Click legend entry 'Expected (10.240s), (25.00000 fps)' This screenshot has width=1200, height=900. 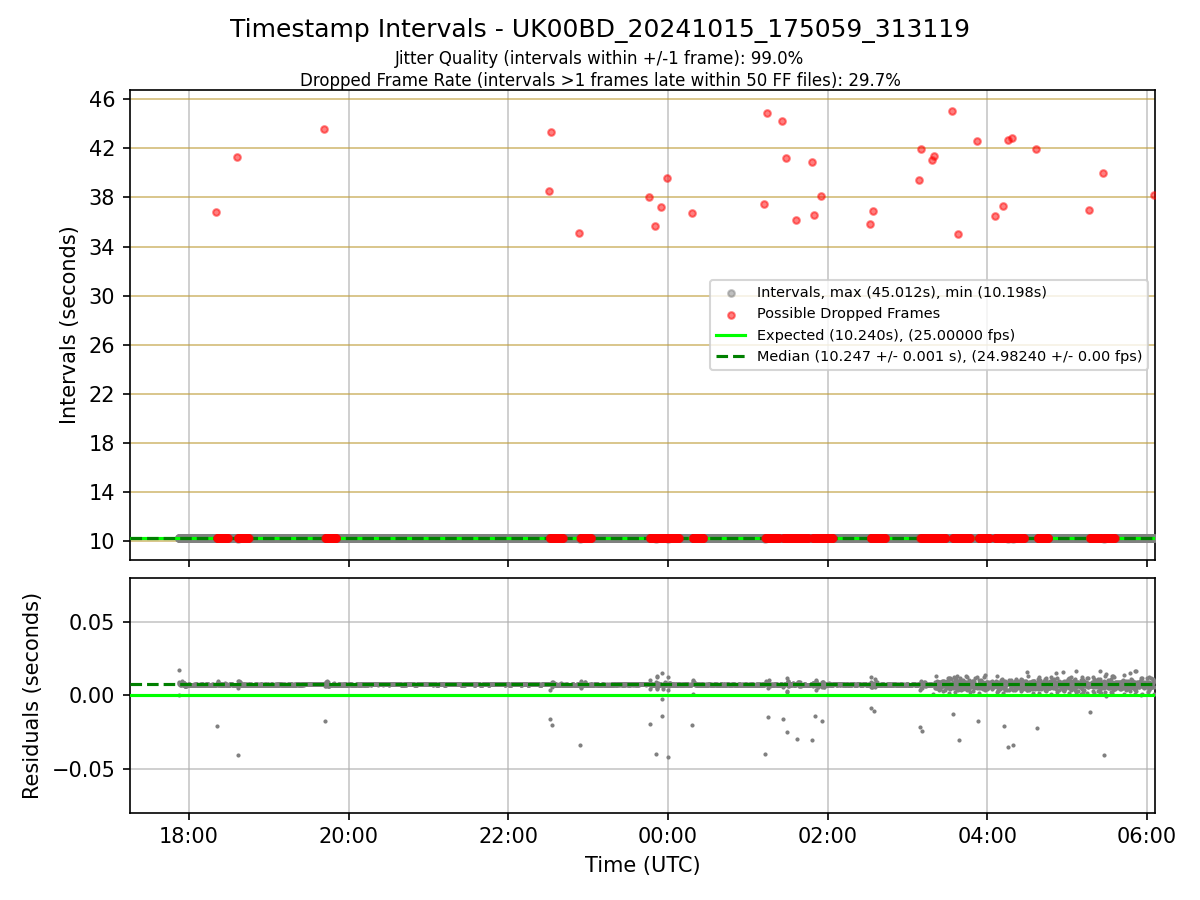[x=885, y=335]
